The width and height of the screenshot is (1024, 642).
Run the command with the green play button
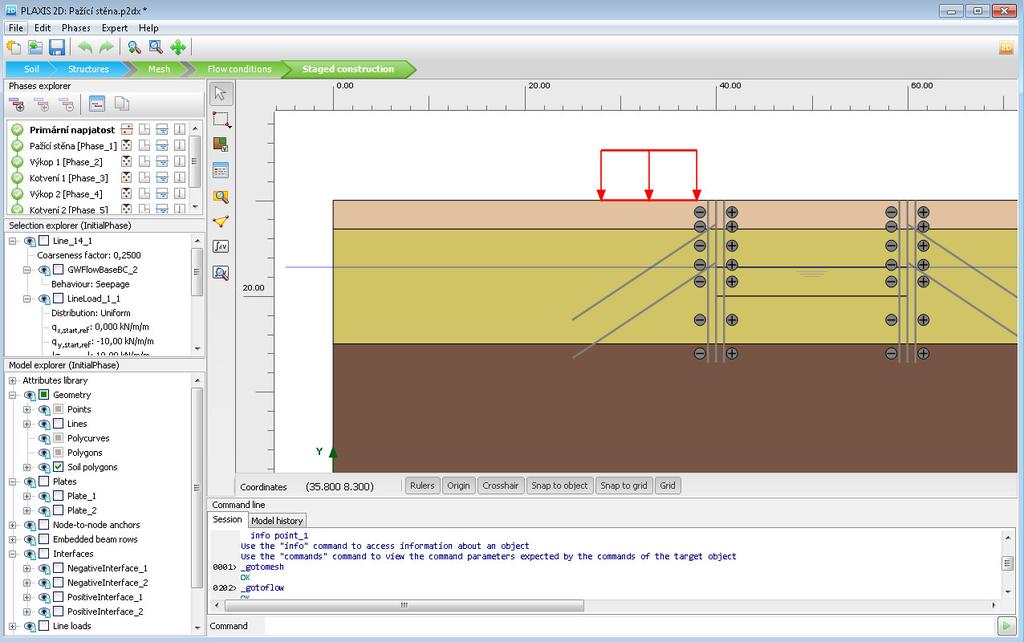point(1006,626)
